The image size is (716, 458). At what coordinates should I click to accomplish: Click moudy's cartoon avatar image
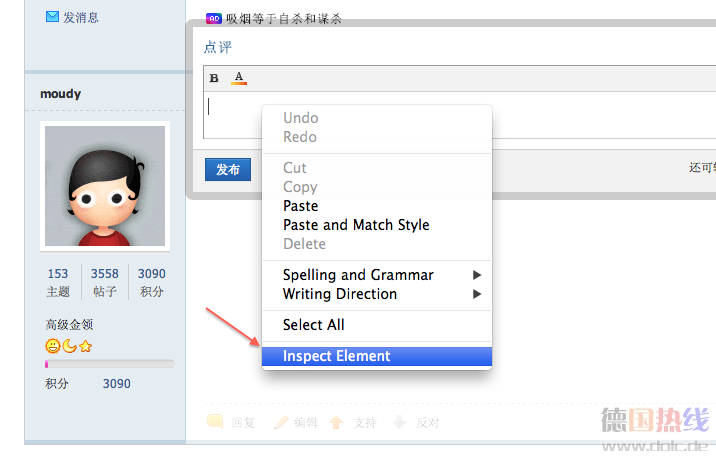coord(105,186)
